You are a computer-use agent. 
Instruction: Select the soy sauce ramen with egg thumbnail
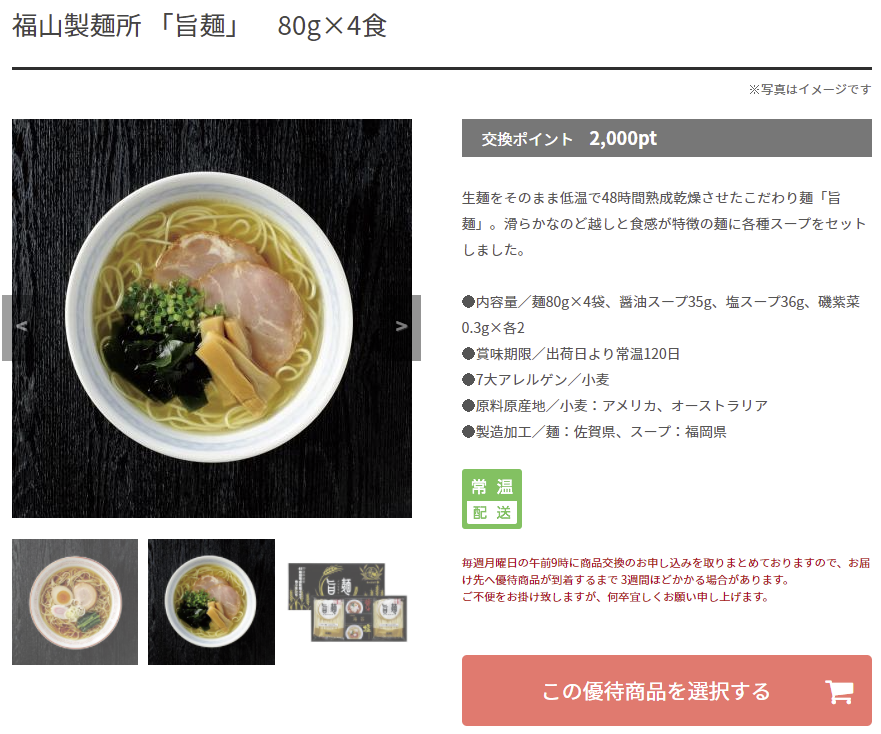(75, 602)
